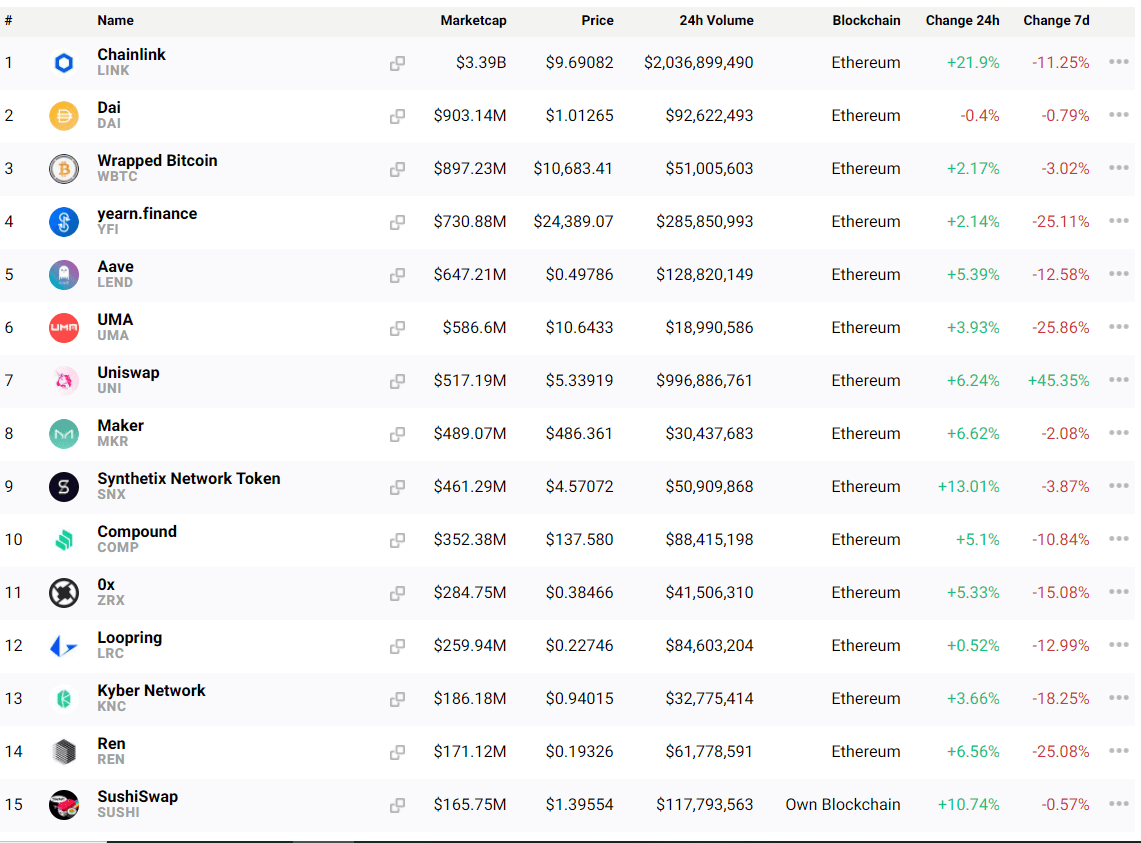
Task: Click the SushiSwap logo icon
Action: pyautogui.click(x=64, y=805)
